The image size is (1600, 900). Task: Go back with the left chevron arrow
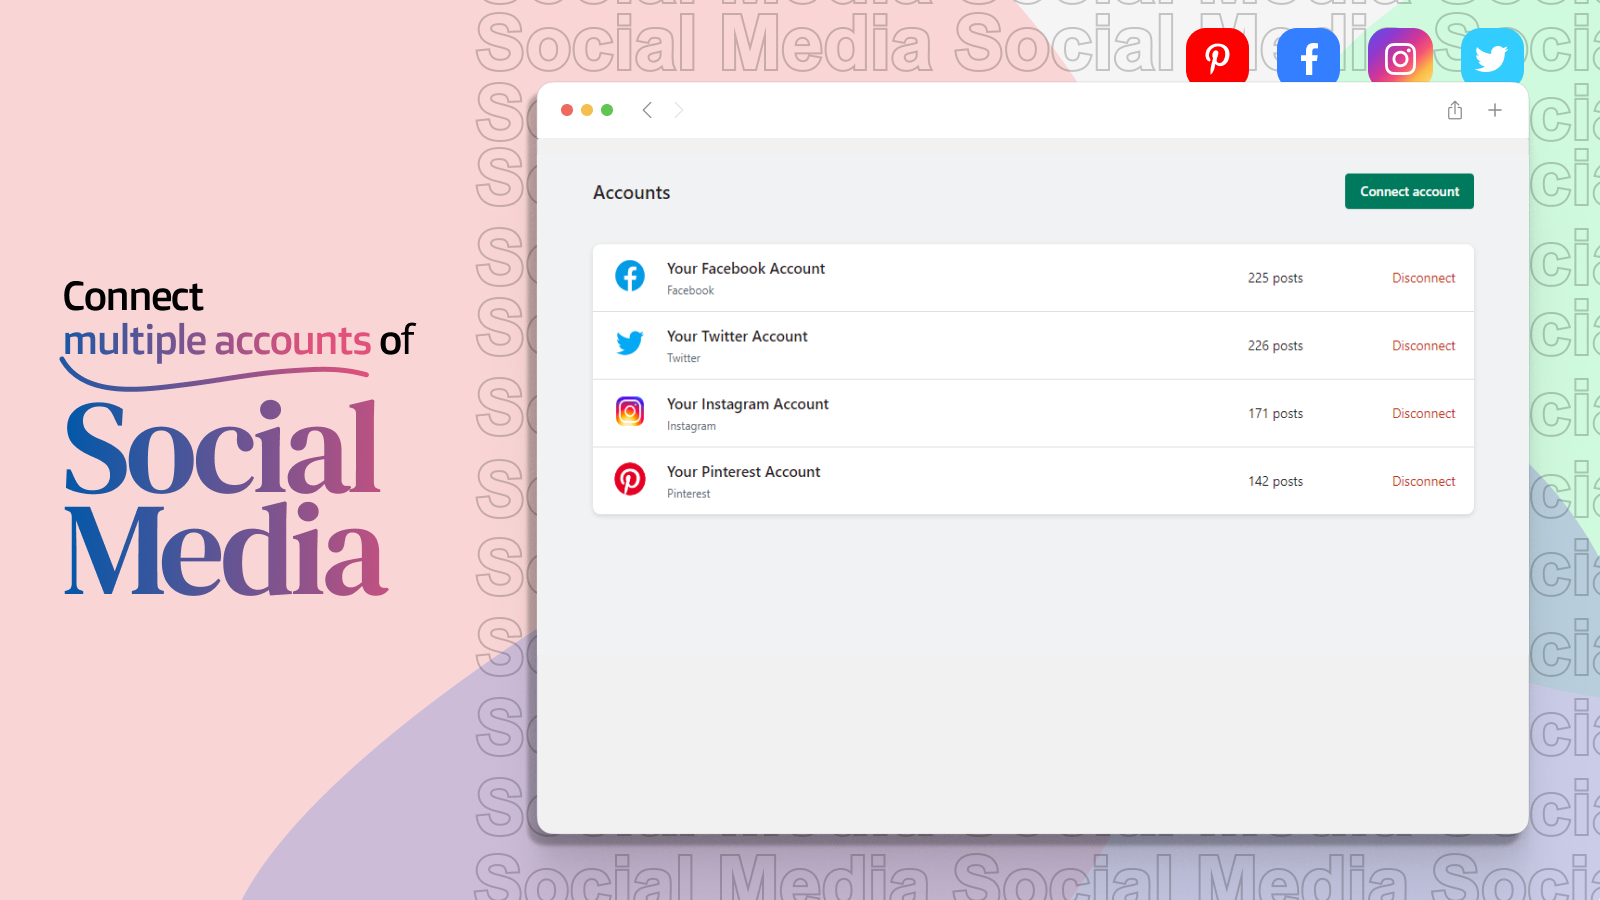(647, 110)
